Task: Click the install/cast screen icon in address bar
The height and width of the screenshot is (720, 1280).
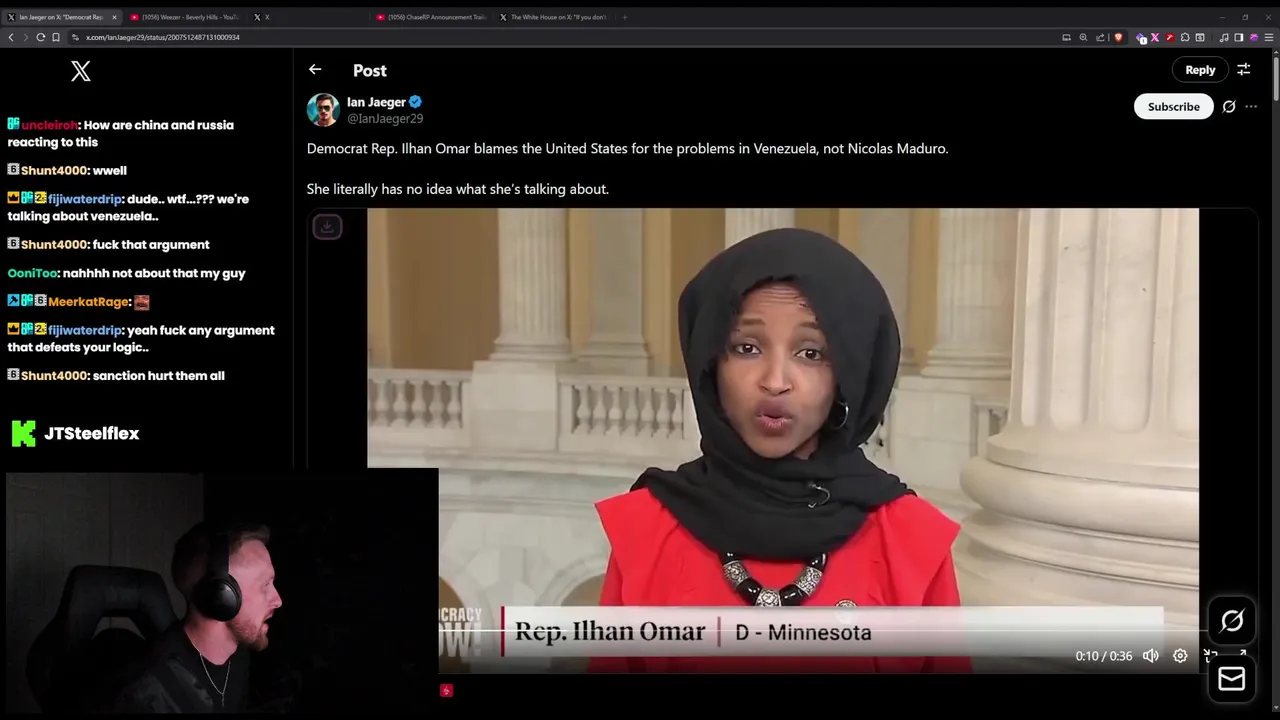Action: pyautogui.click(x=1066, y=37)
